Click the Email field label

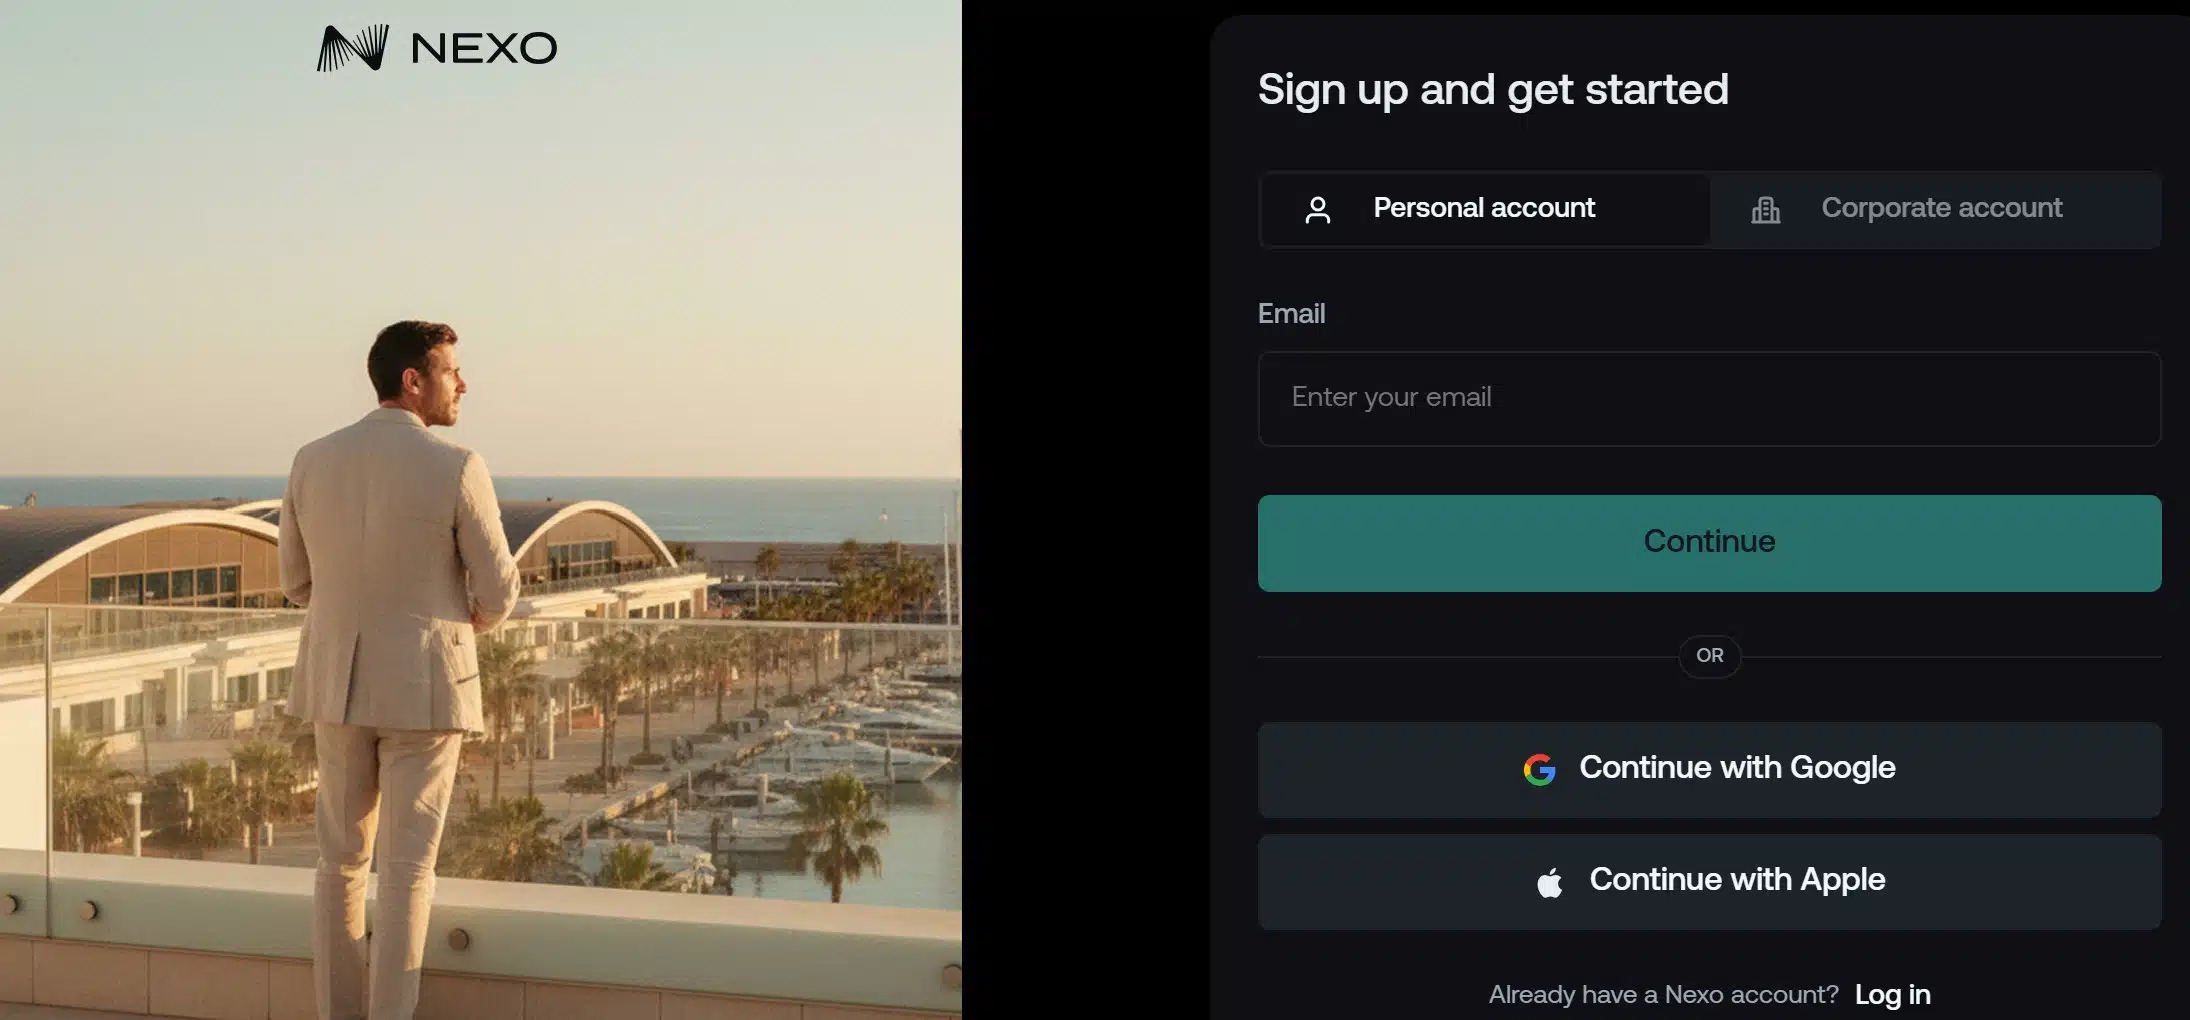[x=1291, y=313]
